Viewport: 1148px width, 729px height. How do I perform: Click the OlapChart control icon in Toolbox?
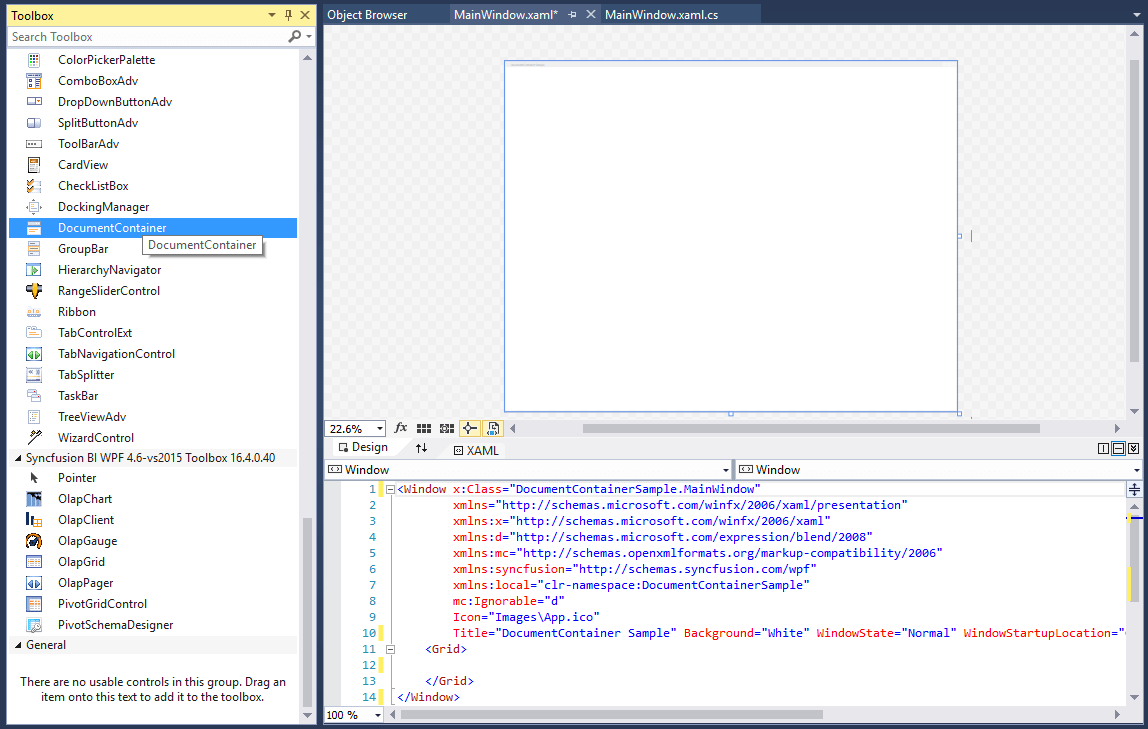tap(33, 498)
